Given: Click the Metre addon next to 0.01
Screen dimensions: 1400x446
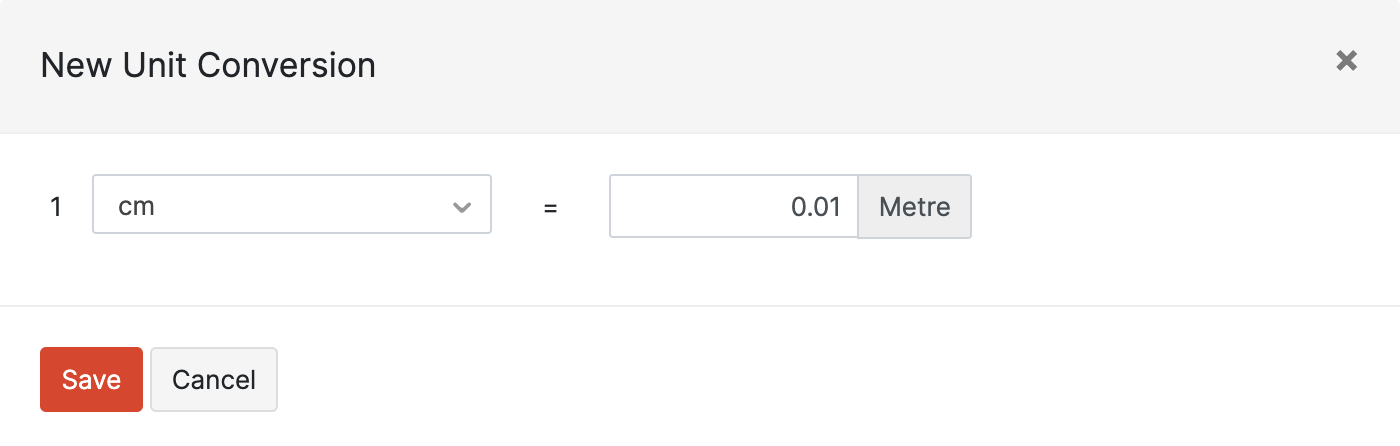Looking at the screenshot, I should (914, 207).
